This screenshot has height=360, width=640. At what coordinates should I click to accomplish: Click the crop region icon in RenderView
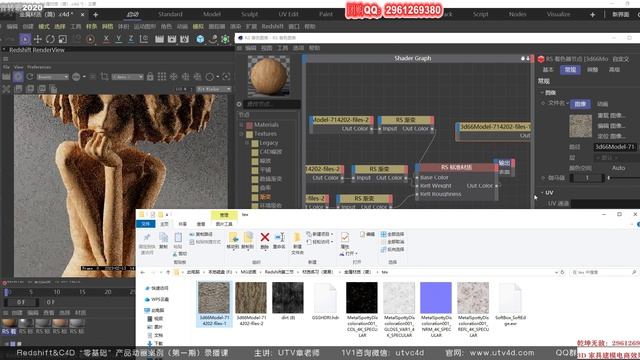(x=104, y=77)
